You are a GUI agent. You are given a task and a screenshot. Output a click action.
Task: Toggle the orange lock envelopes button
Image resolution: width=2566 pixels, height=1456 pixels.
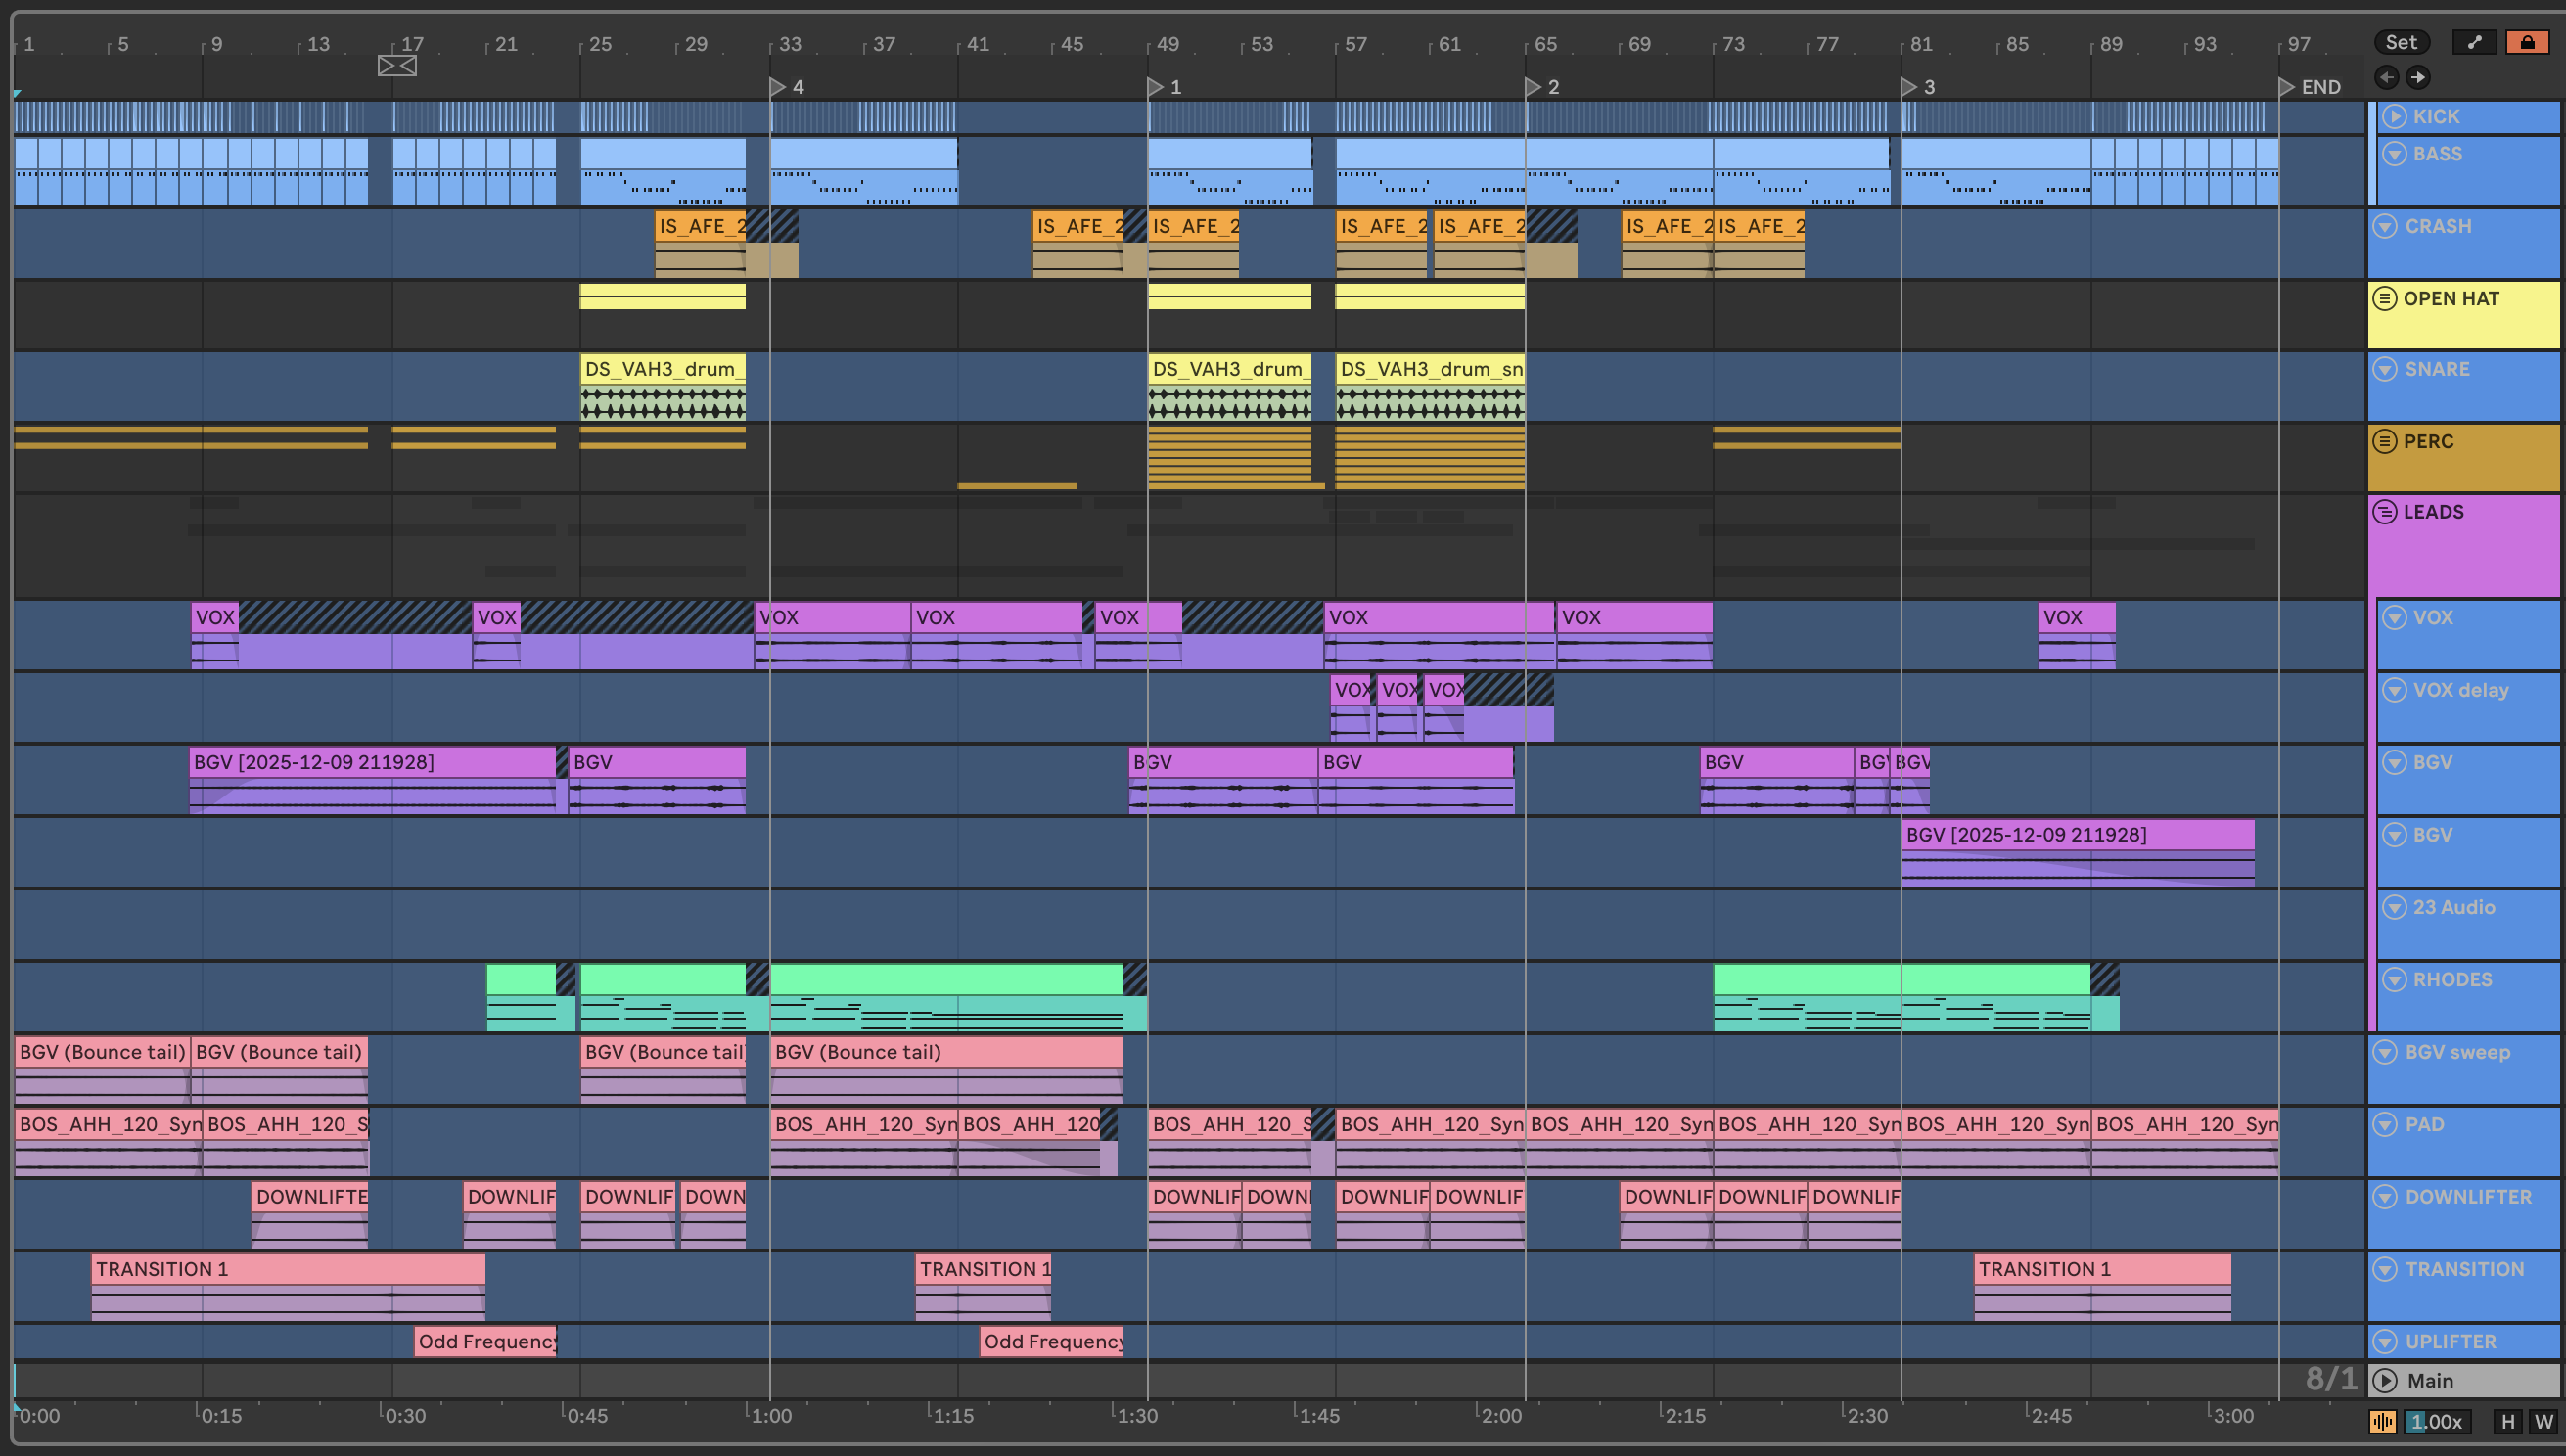click(x=2527, y=42)
